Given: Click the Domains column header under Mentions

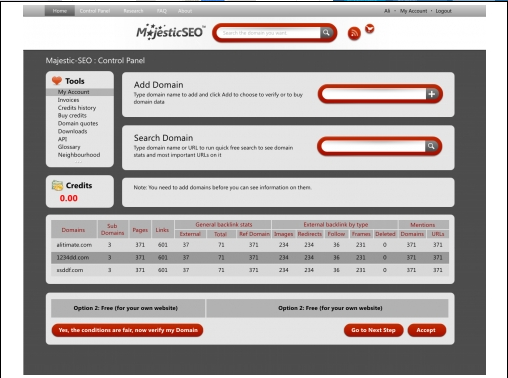Looking at the screenshot, I should coord(412,234).
